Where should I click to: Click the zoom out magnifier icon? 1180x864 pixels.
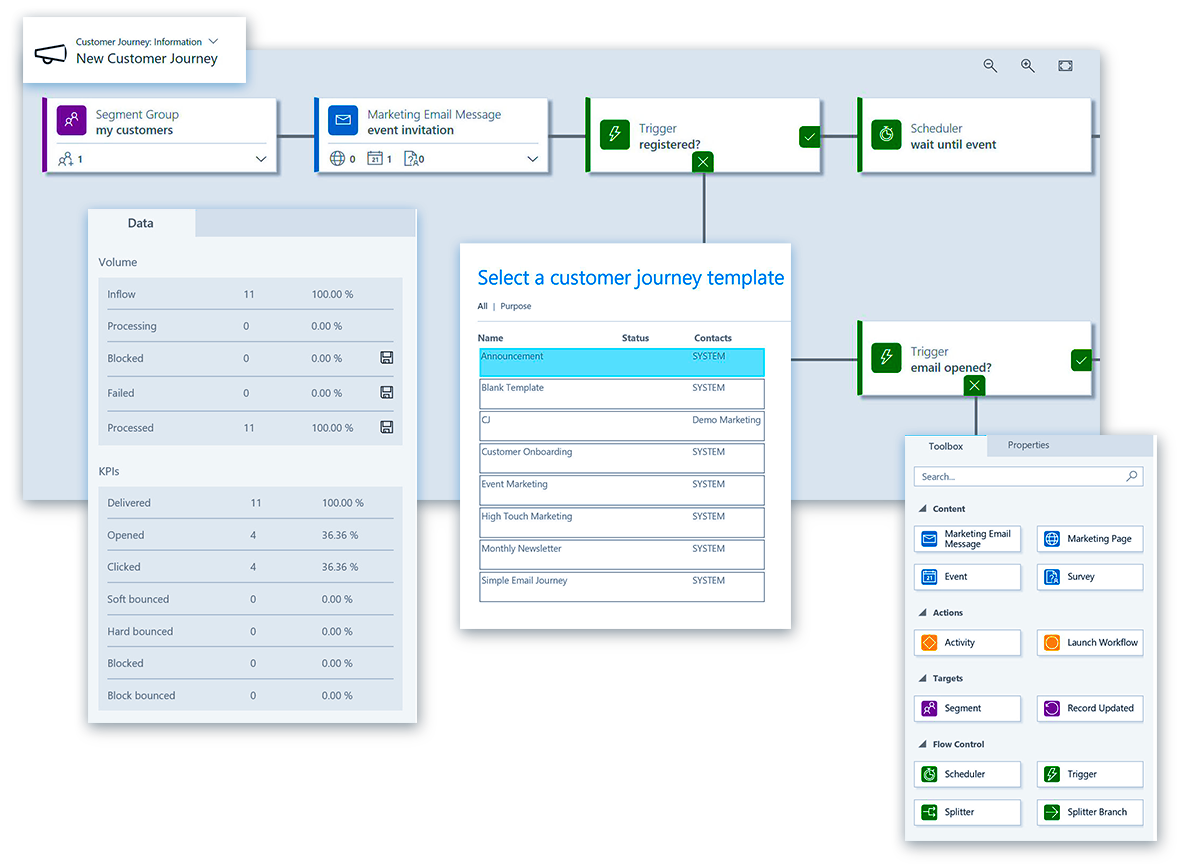pyautogui.click(x=990, y=66)
